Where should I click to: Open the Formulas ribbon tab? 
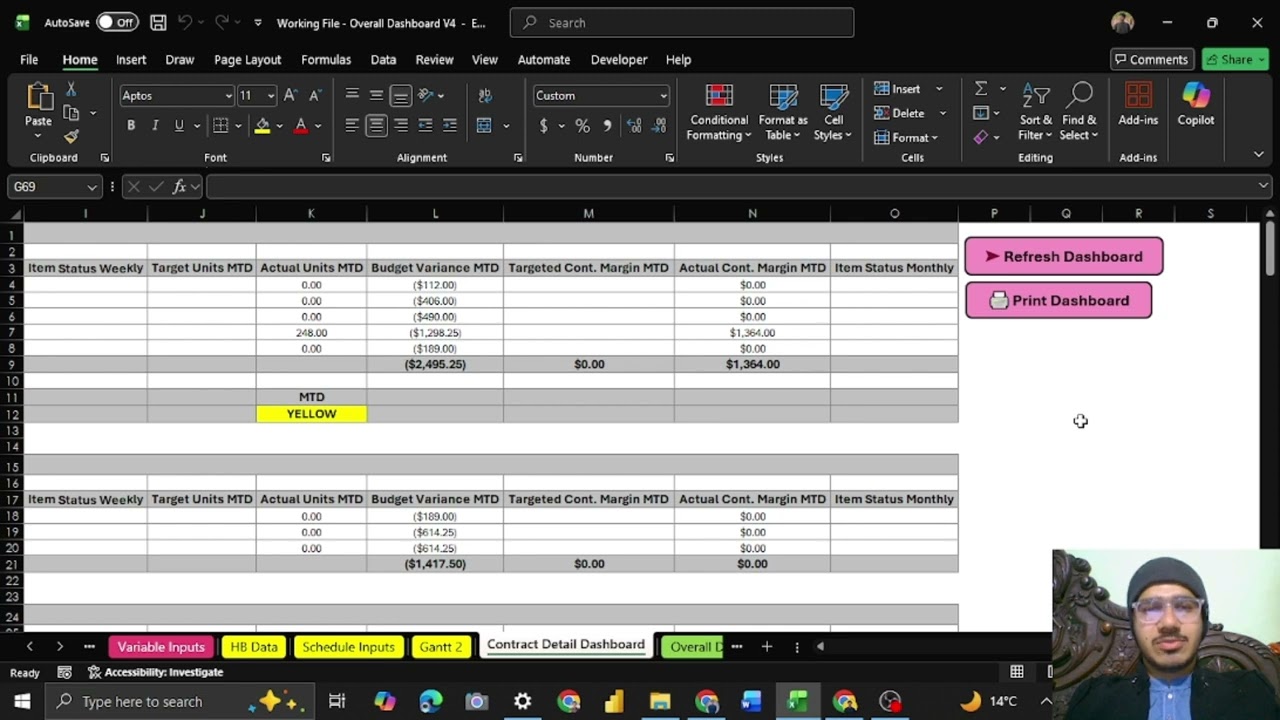coord(326,59)
